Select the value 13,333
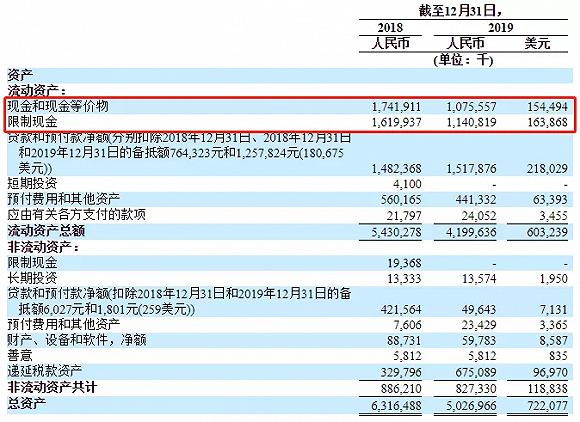This screenshot has width=580, height=422. point(404,278)
